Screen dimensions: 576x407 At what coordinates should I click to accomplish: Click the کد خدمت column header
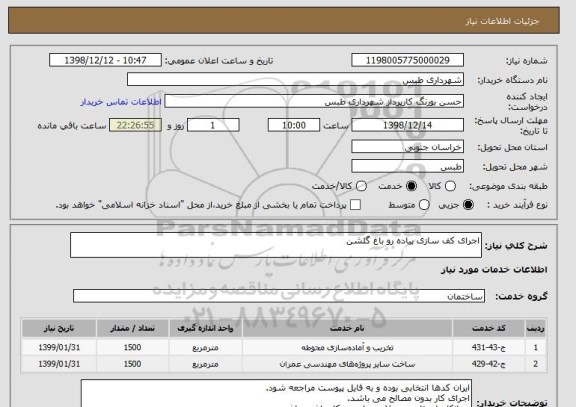point(489,328)
